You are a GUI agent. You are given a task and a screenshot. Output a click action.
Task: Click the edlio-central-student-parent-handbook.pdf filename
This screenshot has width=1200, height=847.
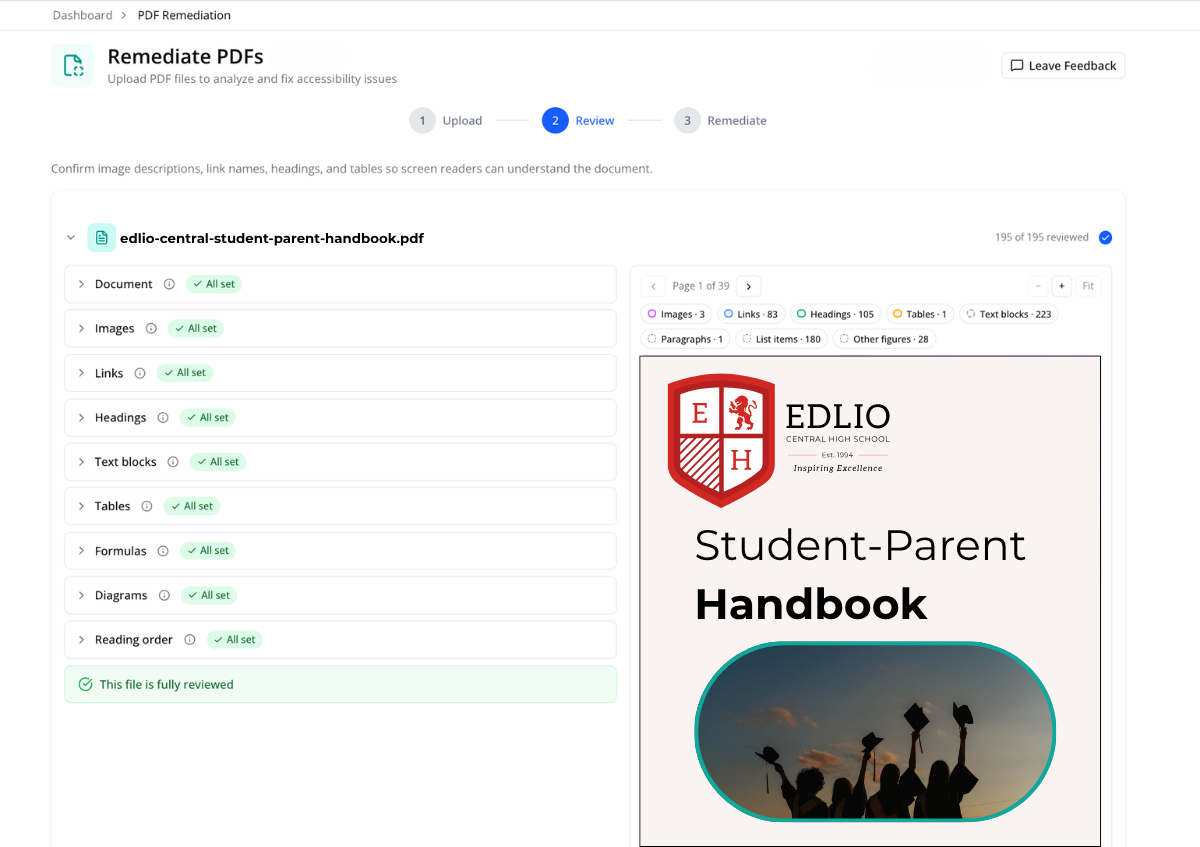click(272, 239)
